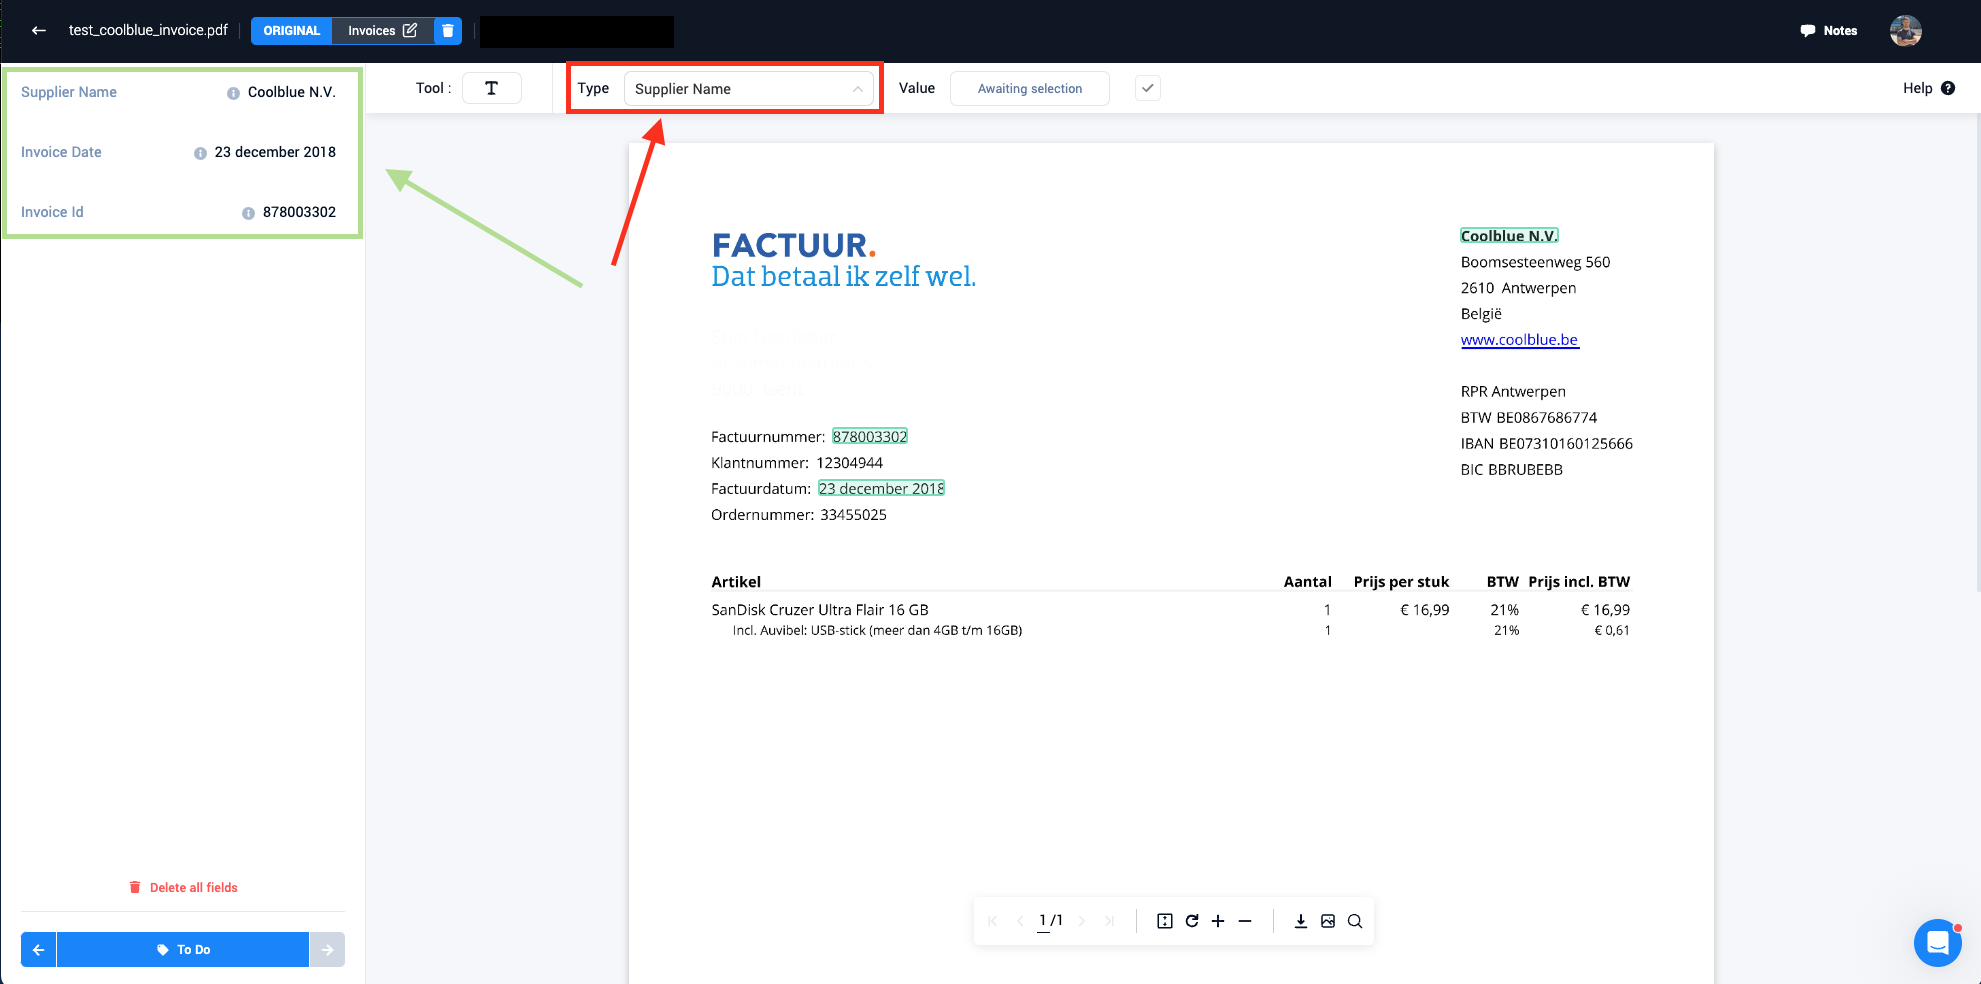Click the BIC BBRUBEBB text
The height and width of the screenshot is (984, 1981).
[1511, 470]
